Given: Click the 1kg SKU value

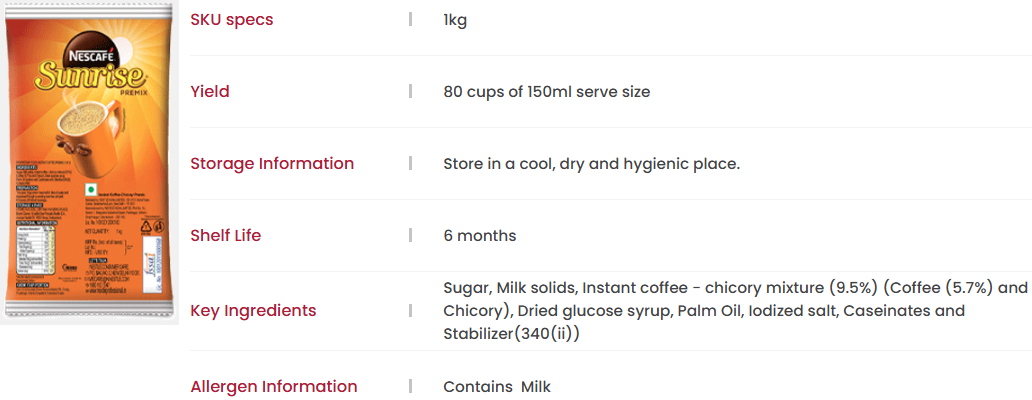Looking at the screenshot, I should tap(455, 20).
